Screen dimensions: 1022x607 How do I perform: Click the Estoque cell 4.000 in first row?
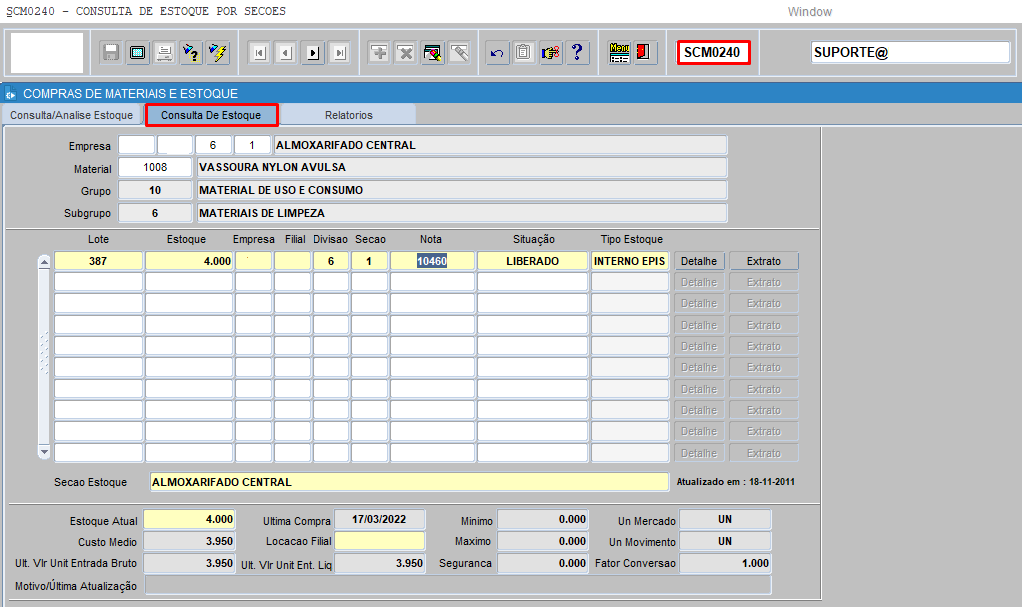click(x=189, y=261)
